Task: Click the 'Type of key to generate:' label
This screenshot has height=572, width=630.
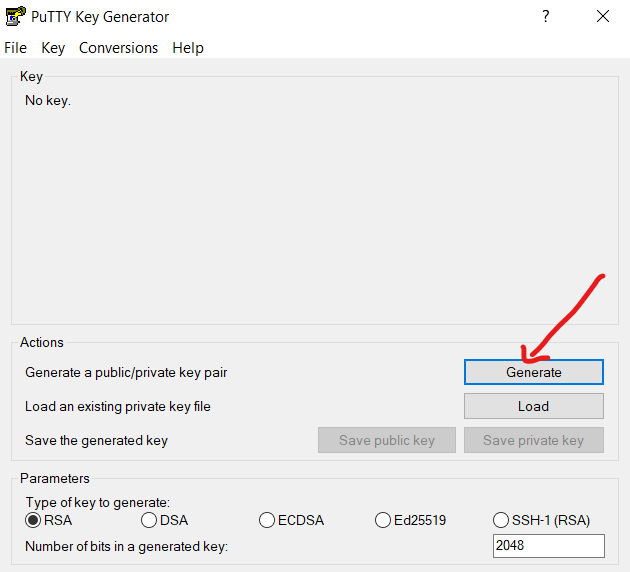Action: coord(98,503)
